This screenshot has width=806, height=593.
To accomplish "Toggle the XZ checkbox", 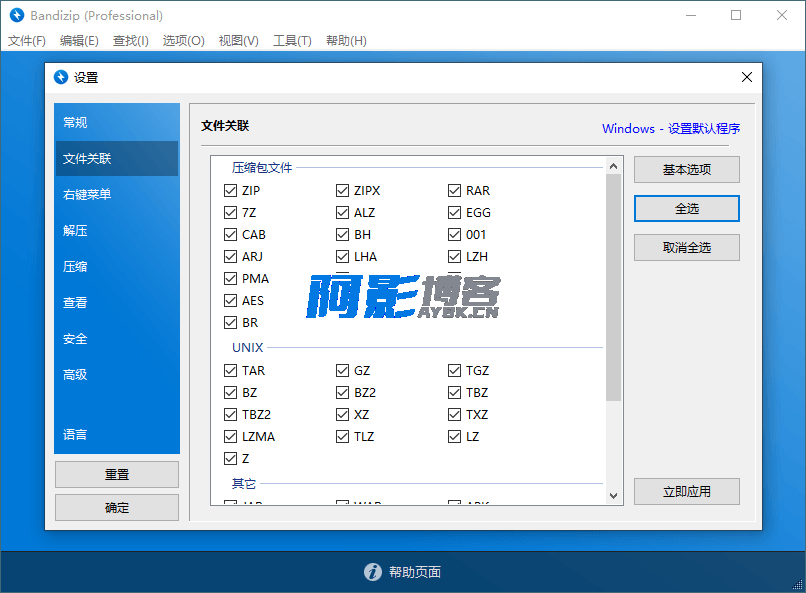I will (x=342, y=414).
